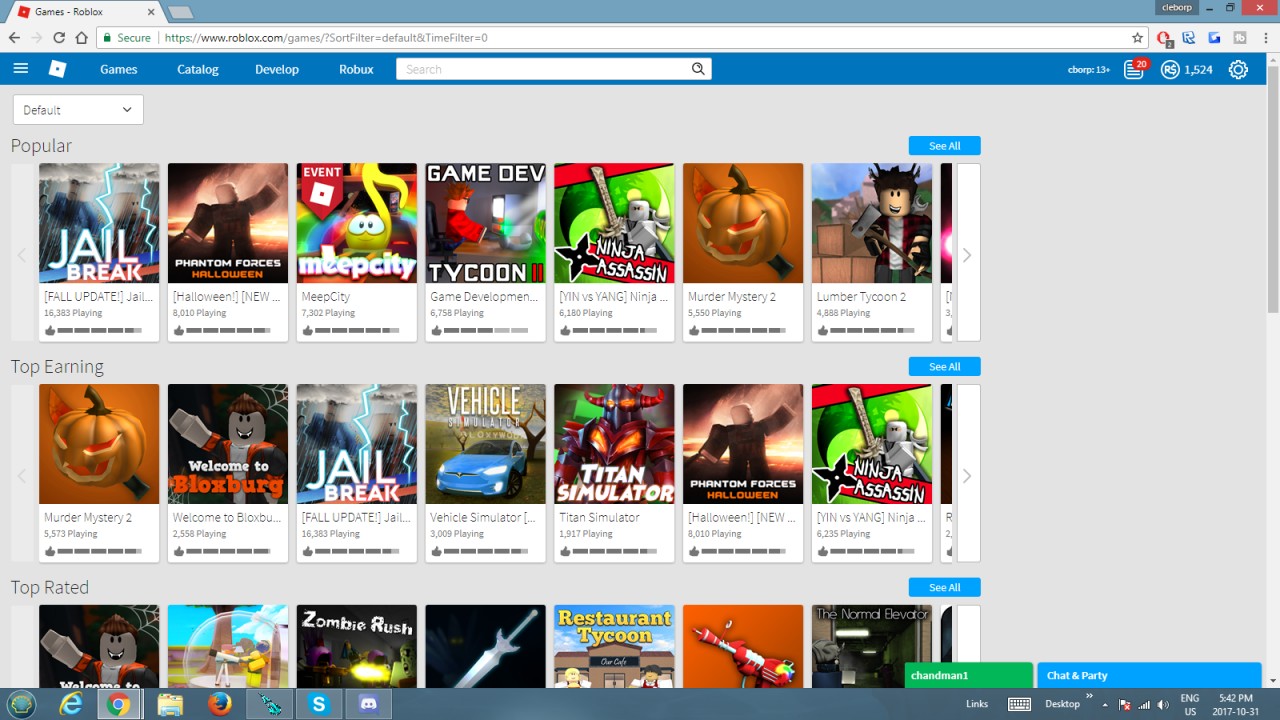Open a new browser tab
1280x720 pixels.
179,12
